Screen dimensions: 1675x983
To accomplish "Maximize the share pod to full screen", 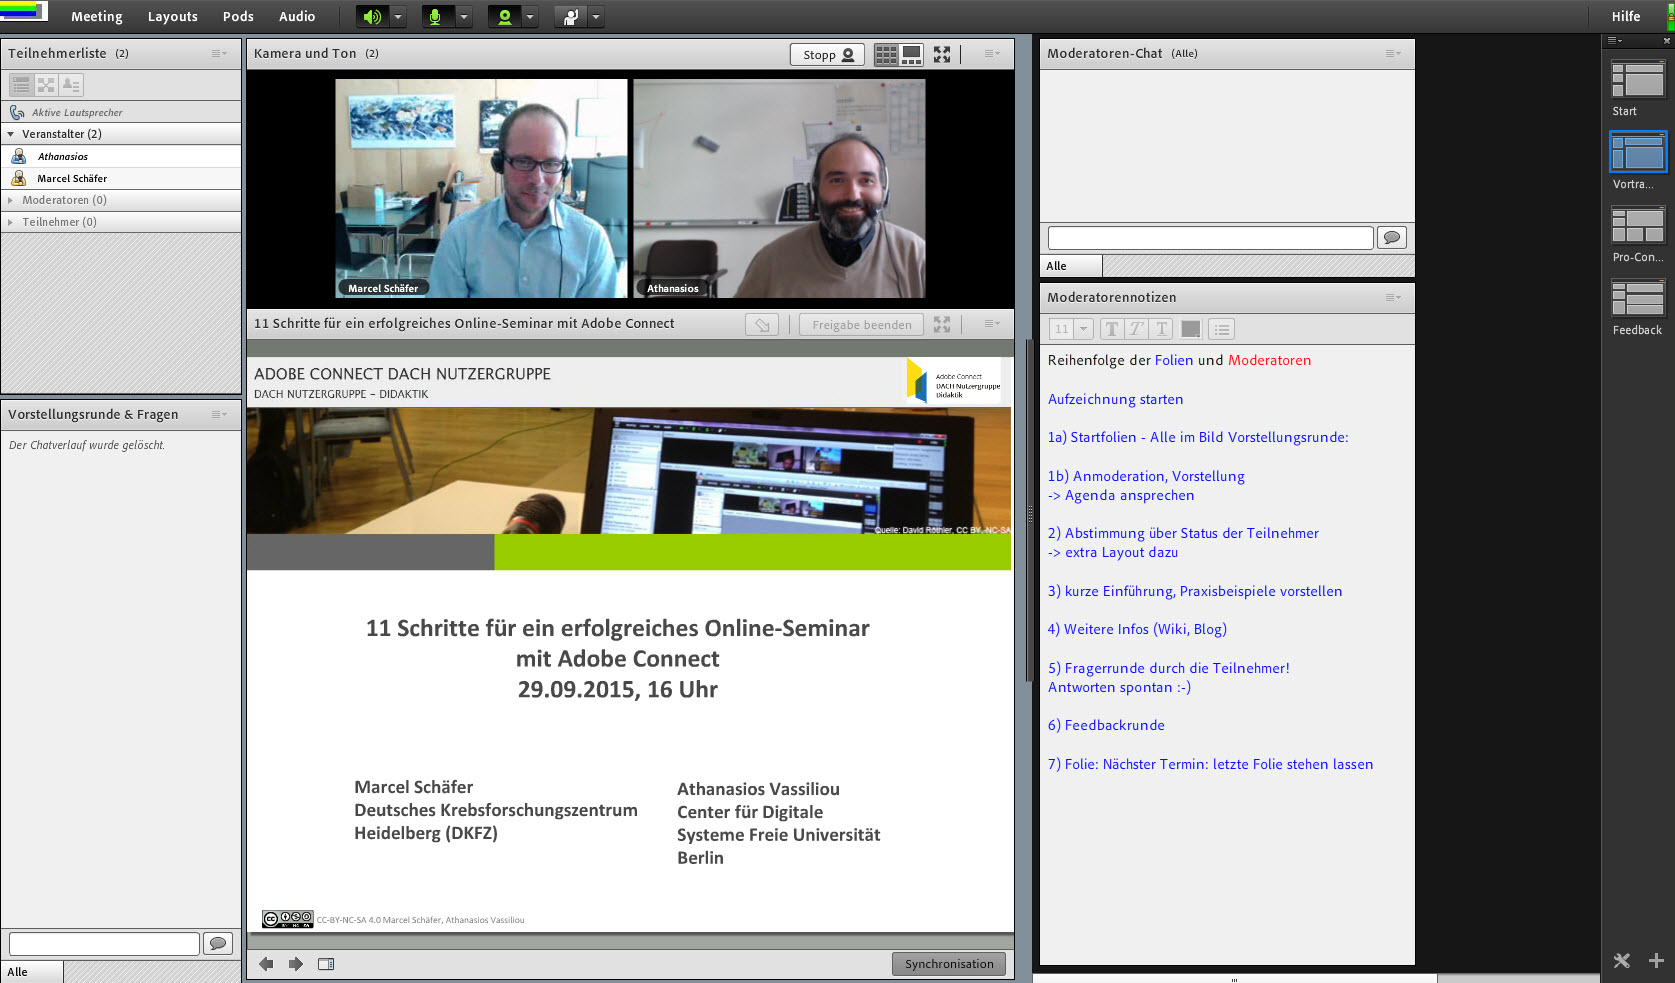I will coord(942,324).
